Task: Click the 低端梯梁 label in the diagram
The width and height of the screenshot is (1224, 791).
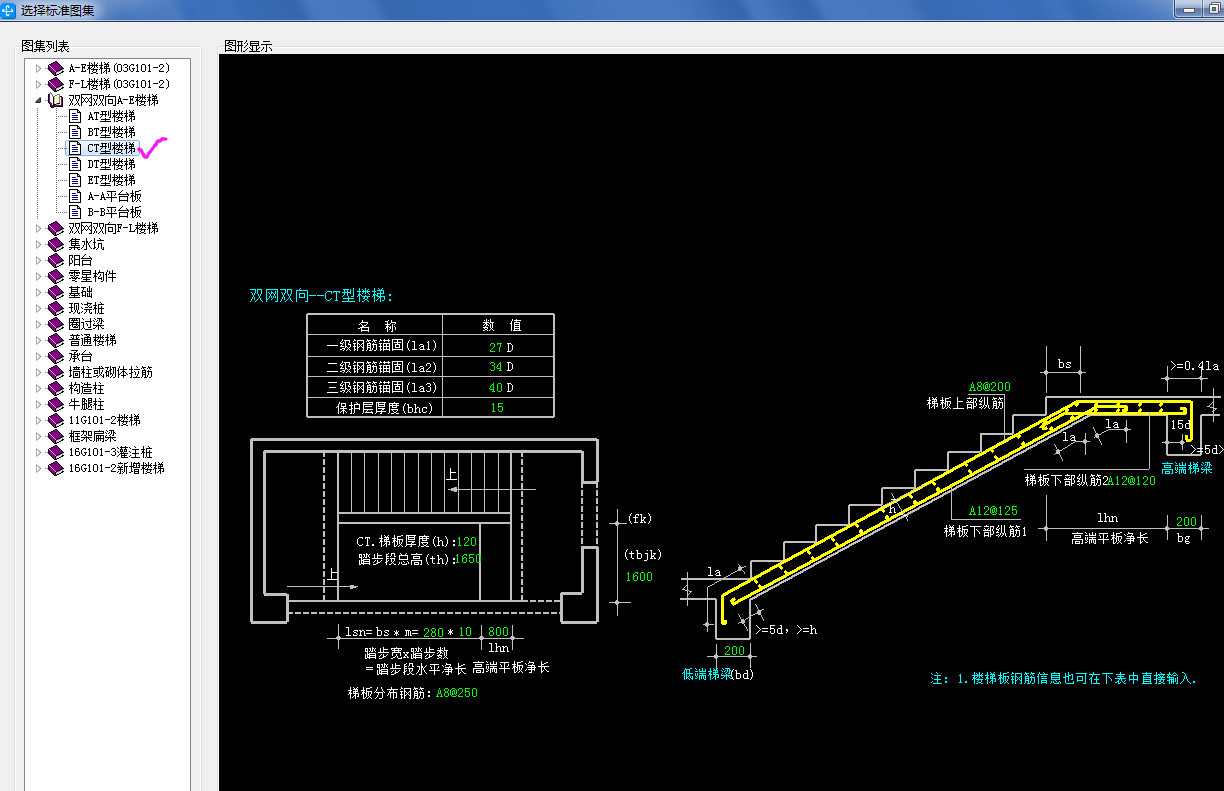Action: 706,674
